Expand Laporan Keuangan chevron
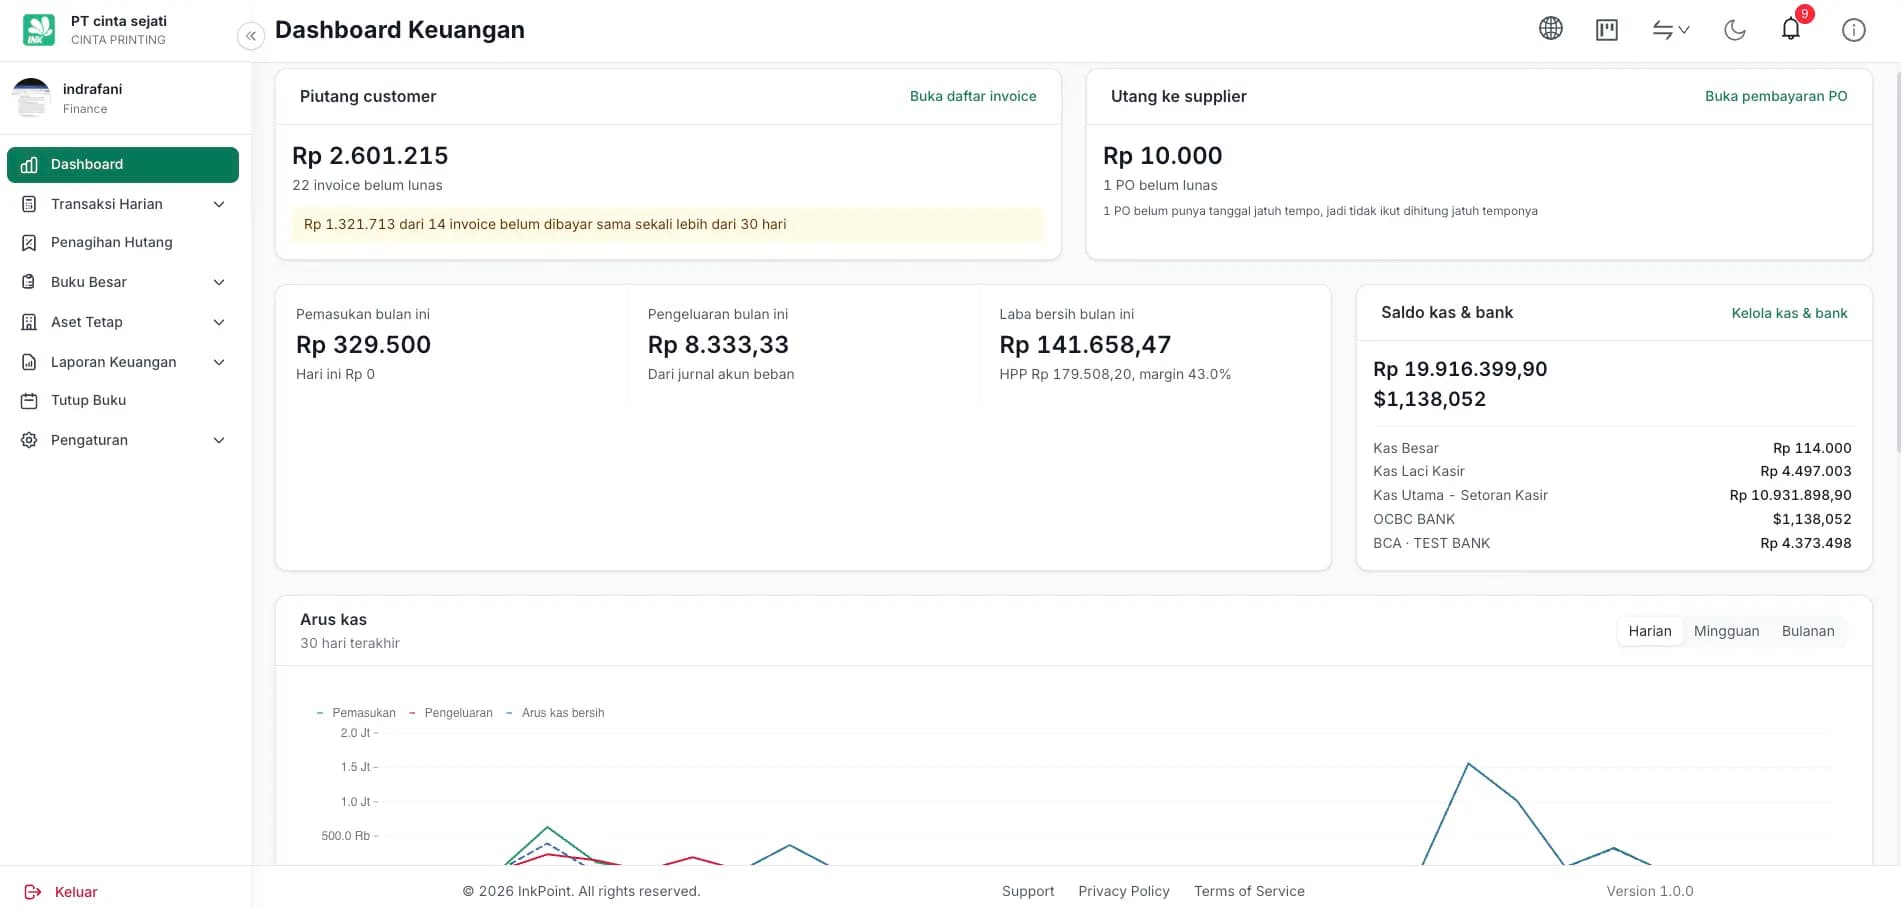This screenshot has height=908, width=1901. pos(219,362)
